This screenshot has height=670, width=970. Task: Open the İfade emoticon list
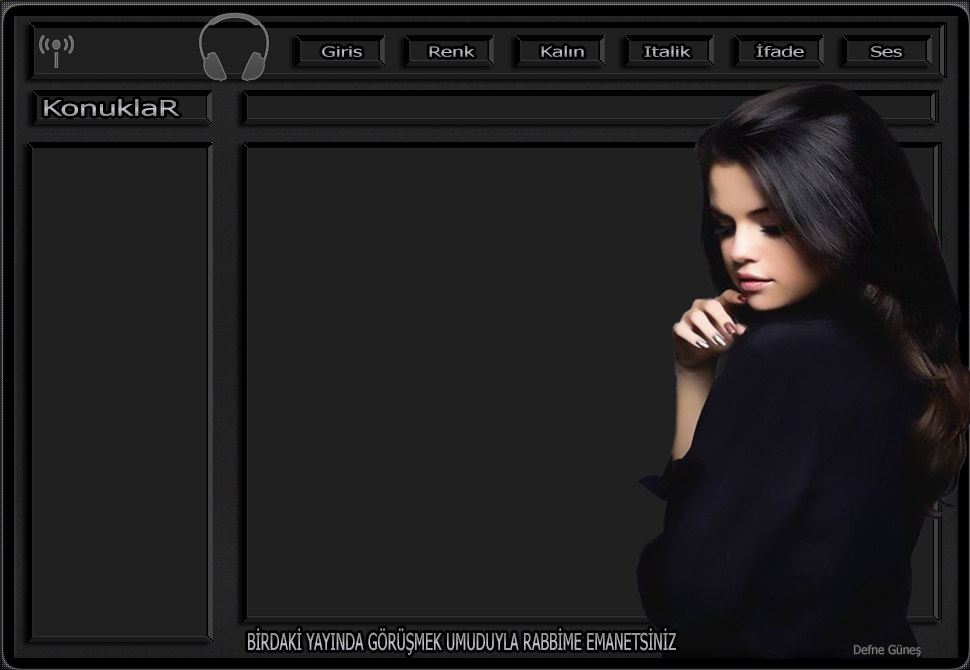[x=779, y=52]
